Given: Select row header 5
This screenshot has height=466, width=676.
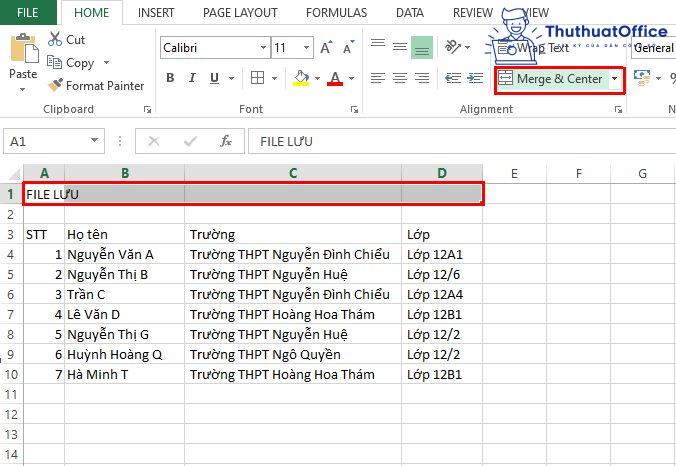Looking at the screenshot, I should 11,275.
